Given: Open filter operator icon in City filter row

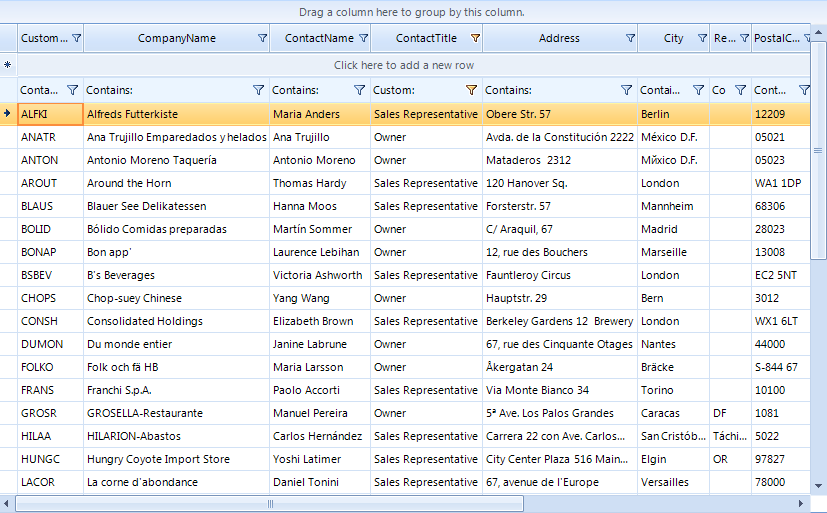Looking at the screenshot, I should coord(698,90).
